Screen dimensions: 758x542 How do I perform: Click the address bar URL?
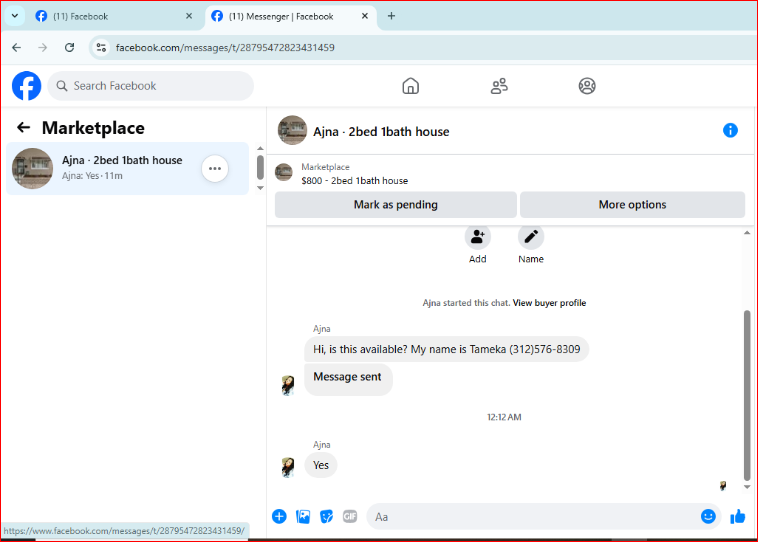click(225, 47)
